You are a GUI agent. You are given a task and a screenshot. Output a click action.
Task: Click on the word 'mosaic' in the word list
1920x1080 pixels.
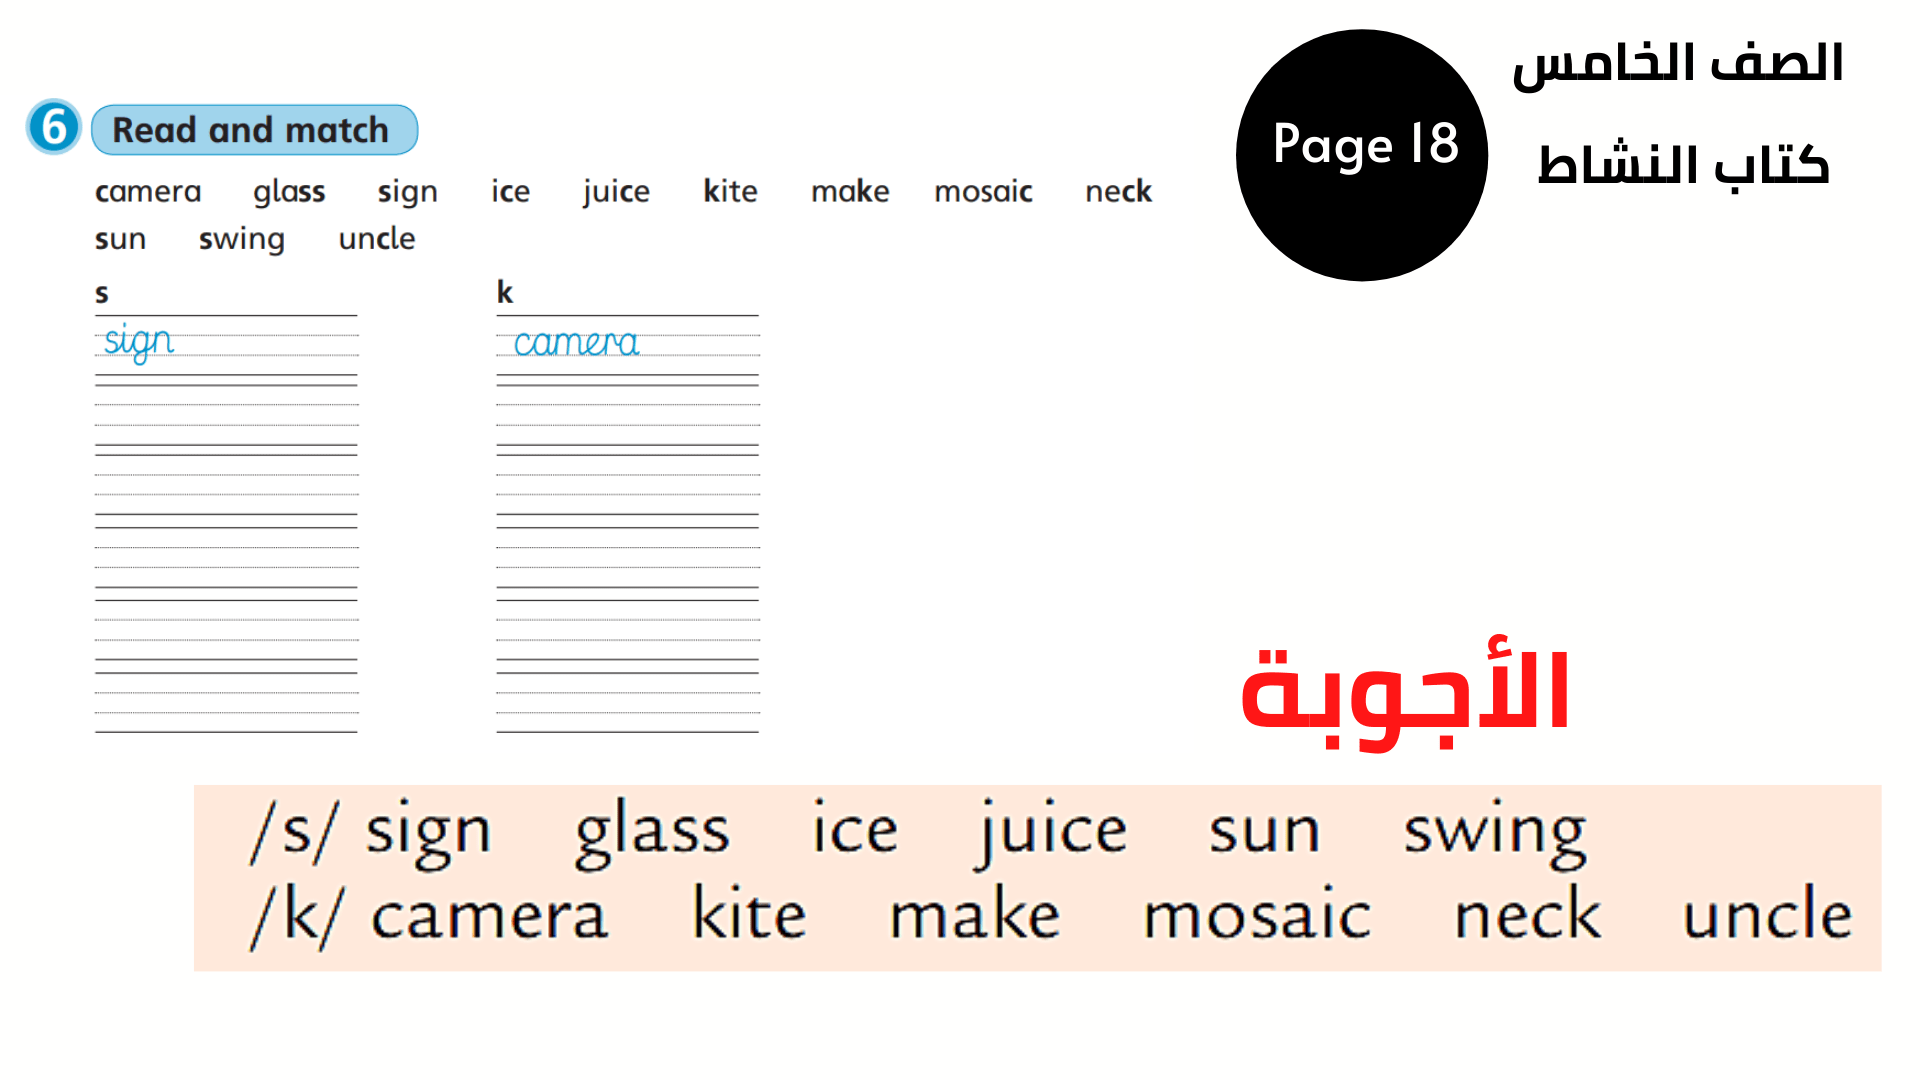pos(990,191)
